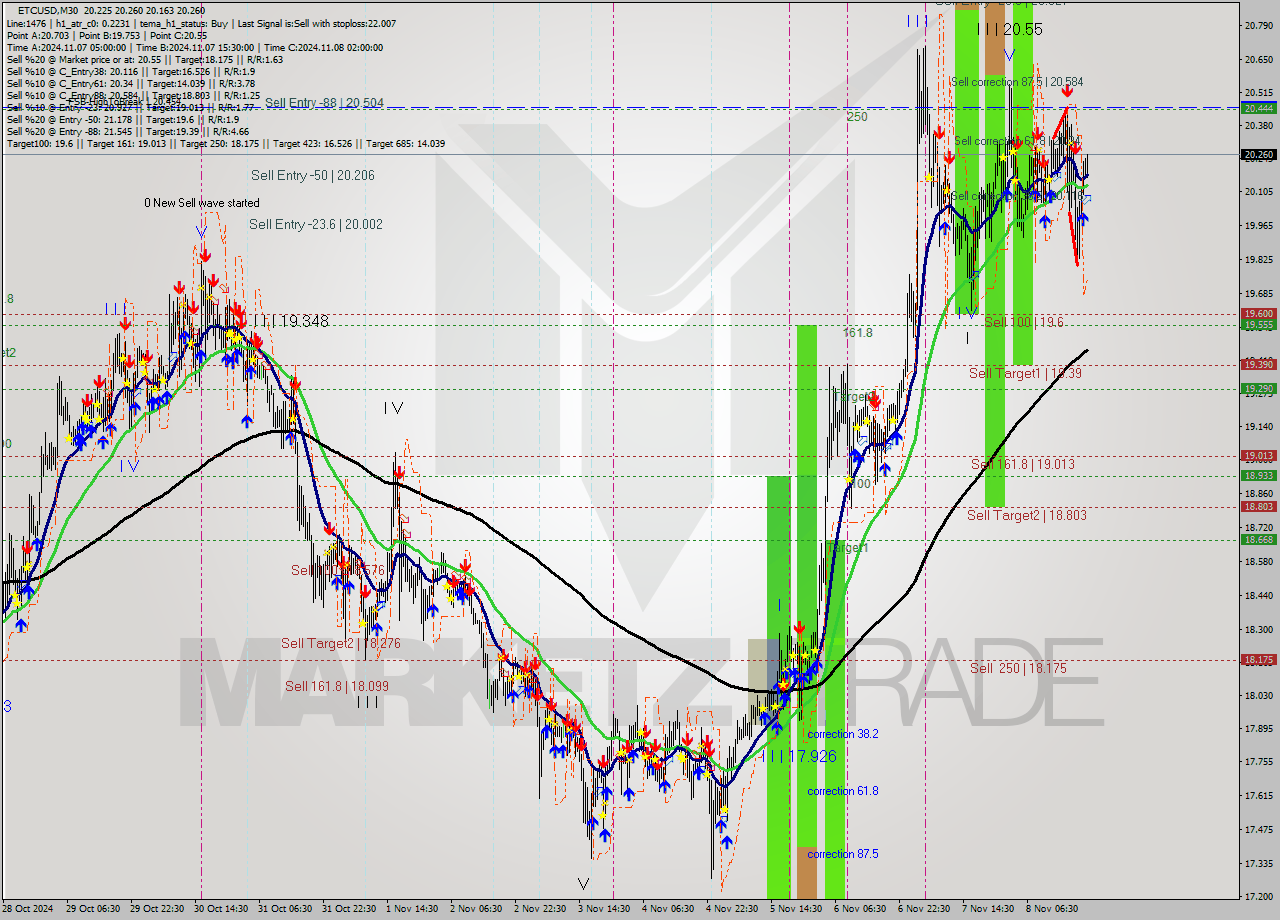Image resolution: width=1280 pixels, height=920 pixels.
Task: Select the 'correction 87.5' label
Action: click(843, 854)
